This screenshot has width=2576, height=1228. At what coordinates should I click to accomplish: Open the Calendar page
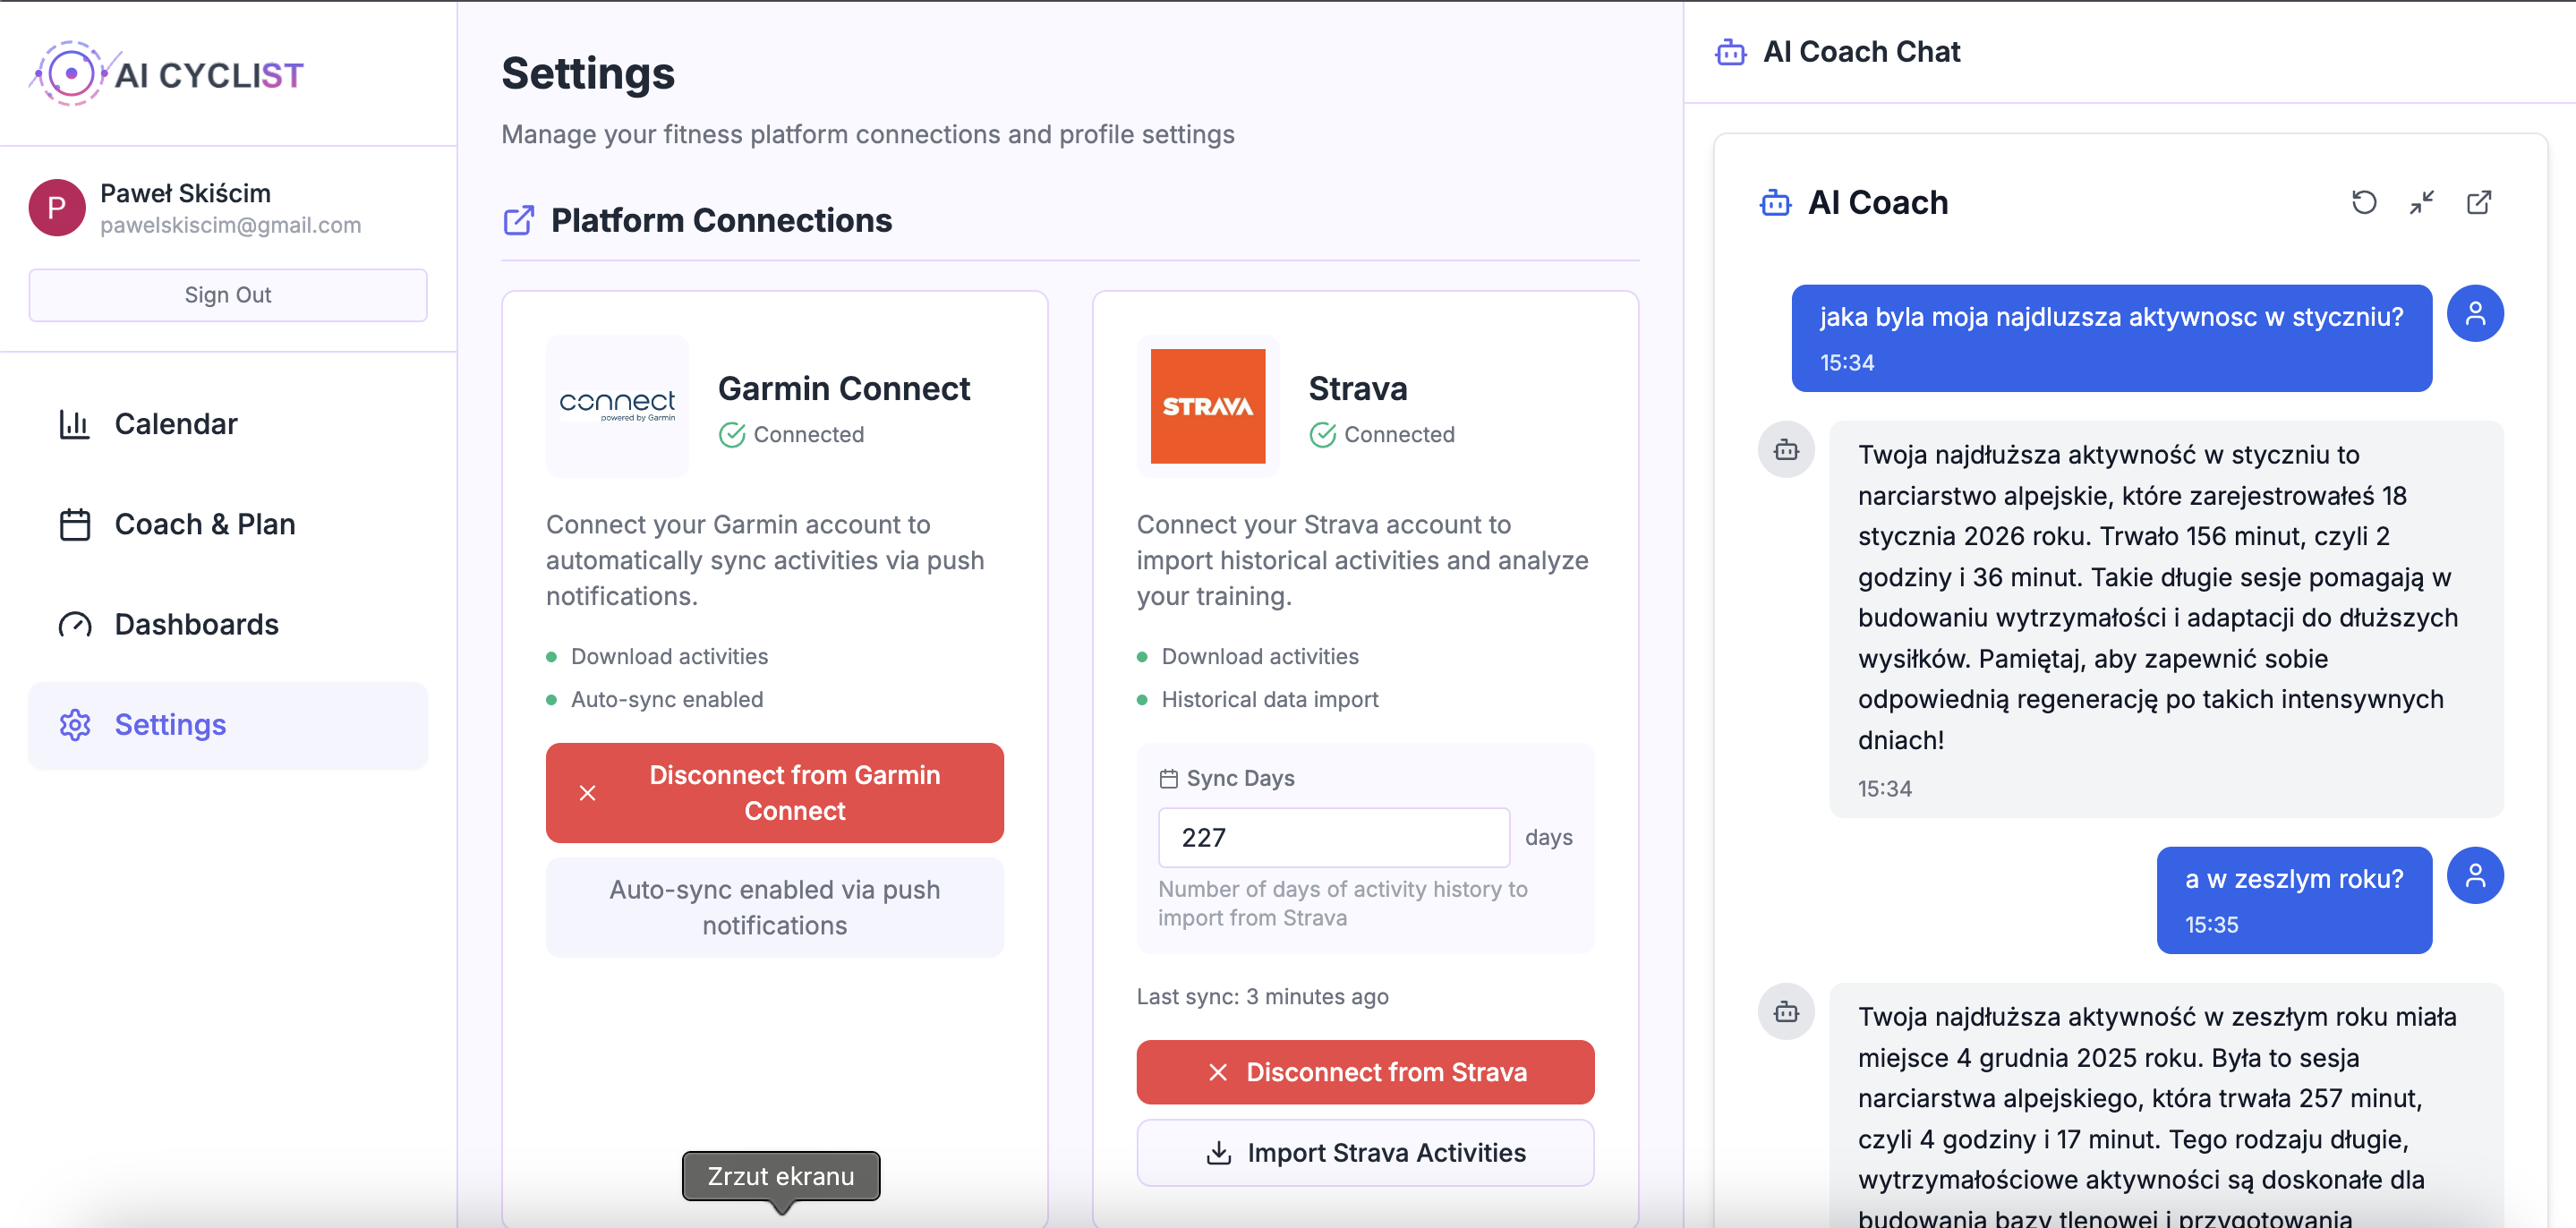(x=176, y=424)
